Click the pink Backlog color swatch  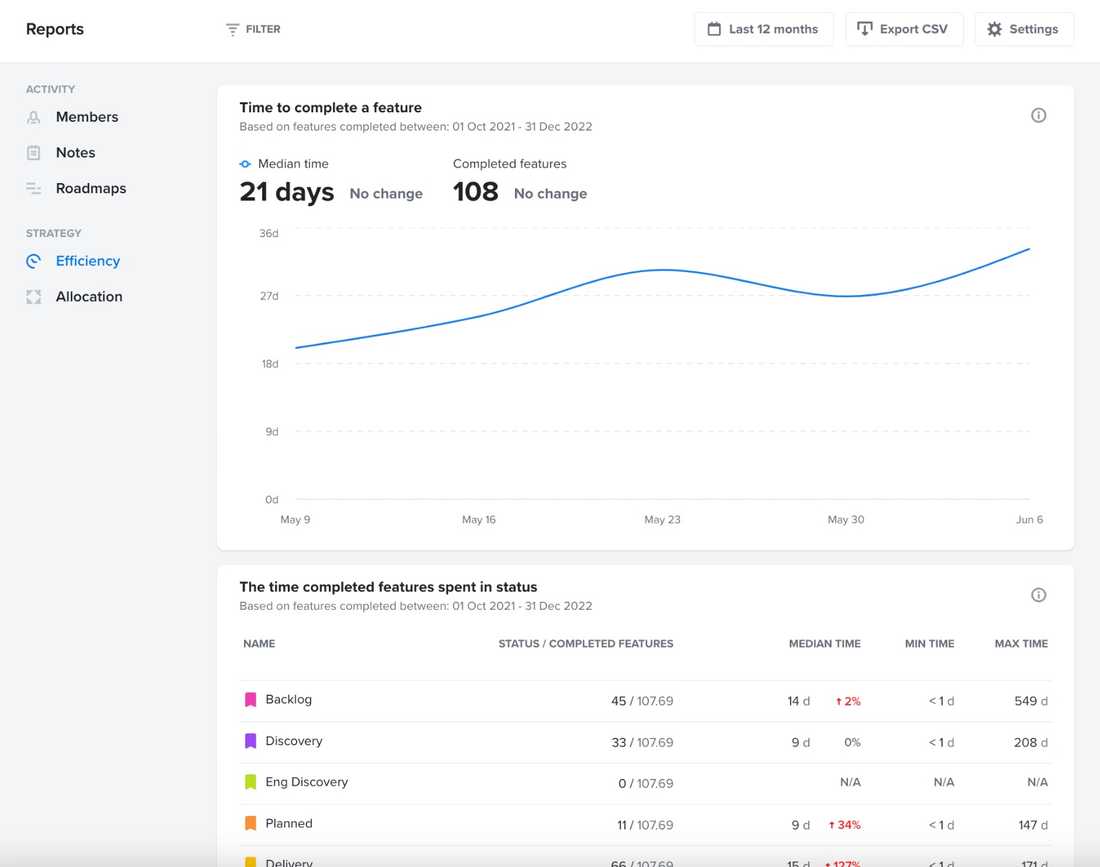point(251,699)
